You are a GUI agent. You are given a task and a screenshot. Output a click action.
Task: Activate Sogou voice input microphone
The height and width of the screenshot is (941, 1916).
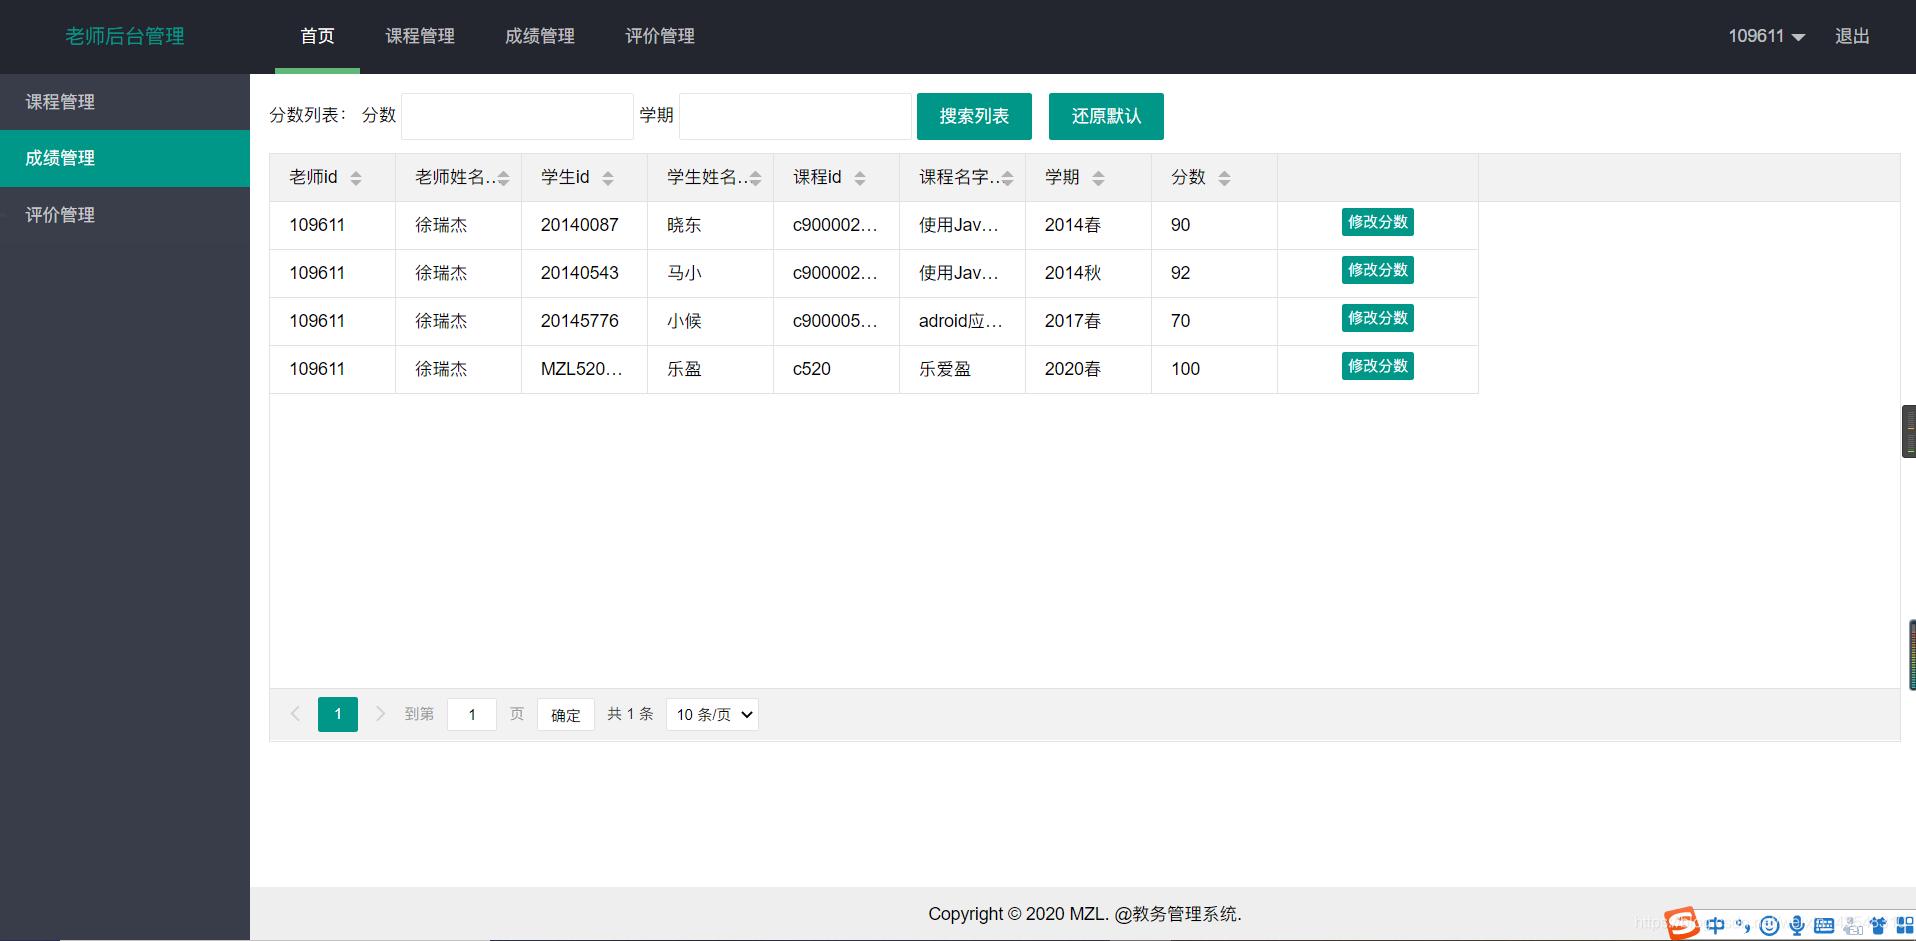pos(1797,925)
